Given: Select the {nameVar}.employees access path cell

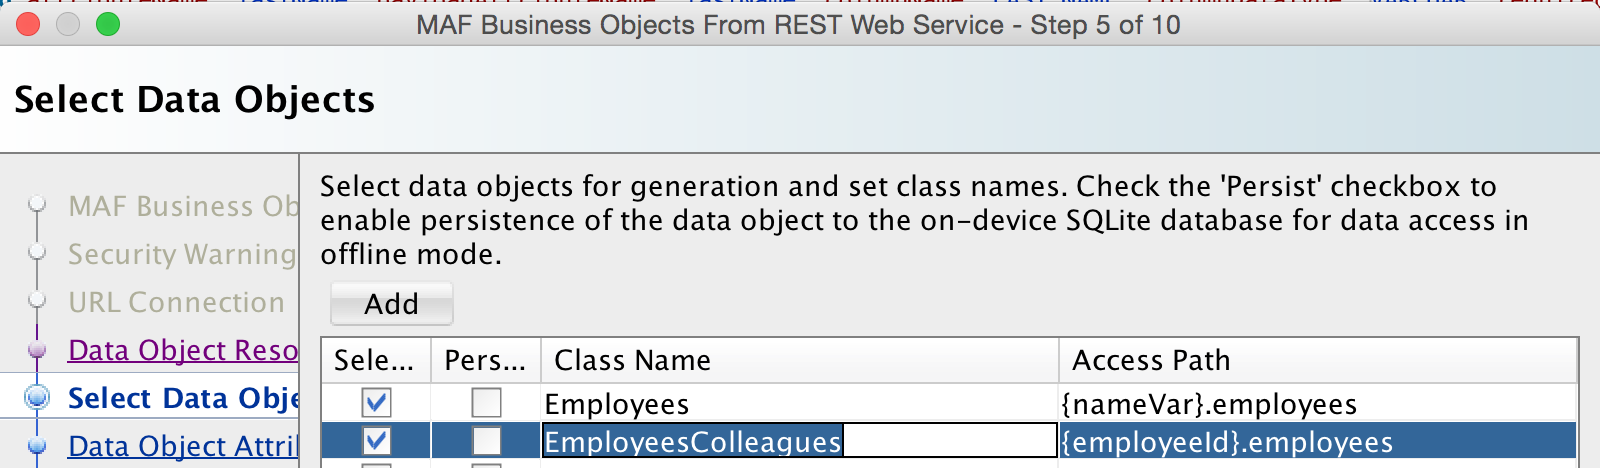Looking at the screenshot, I should pyautogui.click(x=1316, y=404).
